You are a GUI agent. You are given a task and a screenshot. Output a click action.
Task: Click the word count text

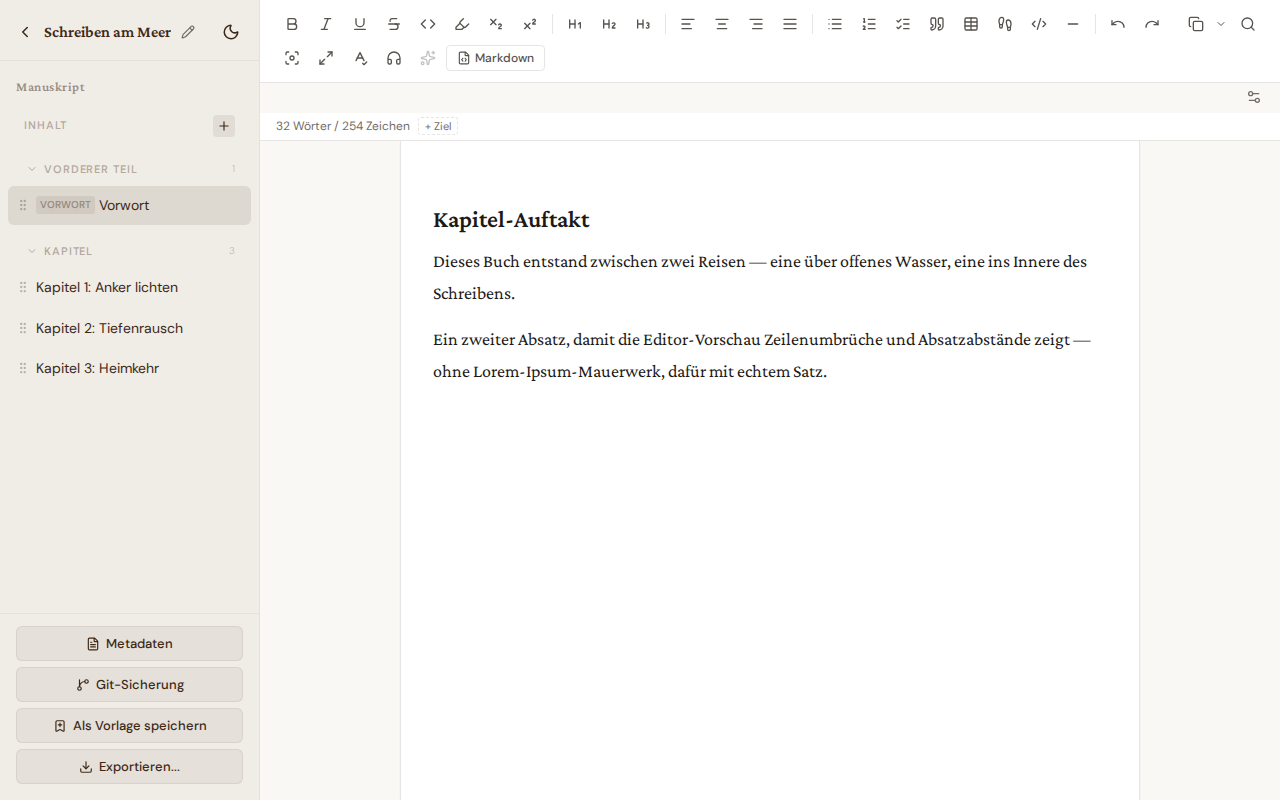343,126
